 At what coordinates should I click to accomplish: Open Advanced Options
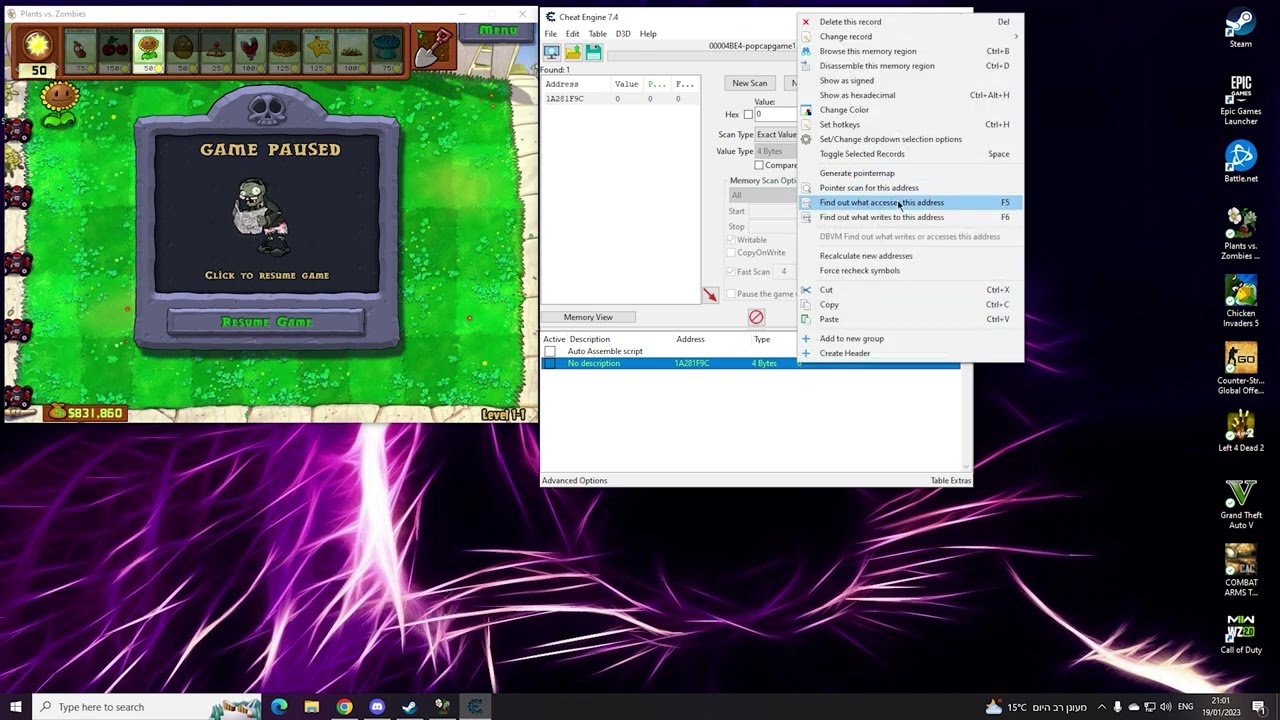click(x=574, y=481)
